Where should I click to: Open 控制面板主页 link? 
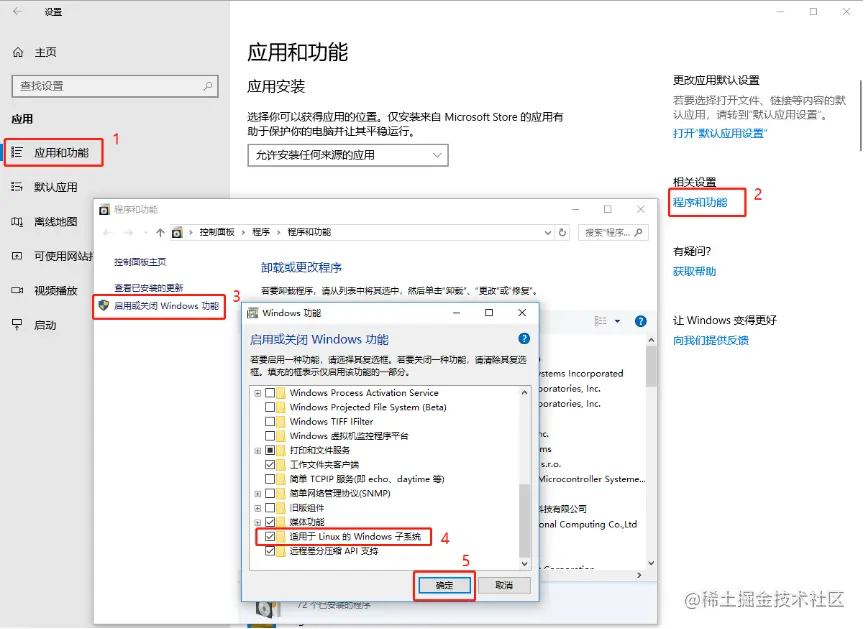pos(140,262)
